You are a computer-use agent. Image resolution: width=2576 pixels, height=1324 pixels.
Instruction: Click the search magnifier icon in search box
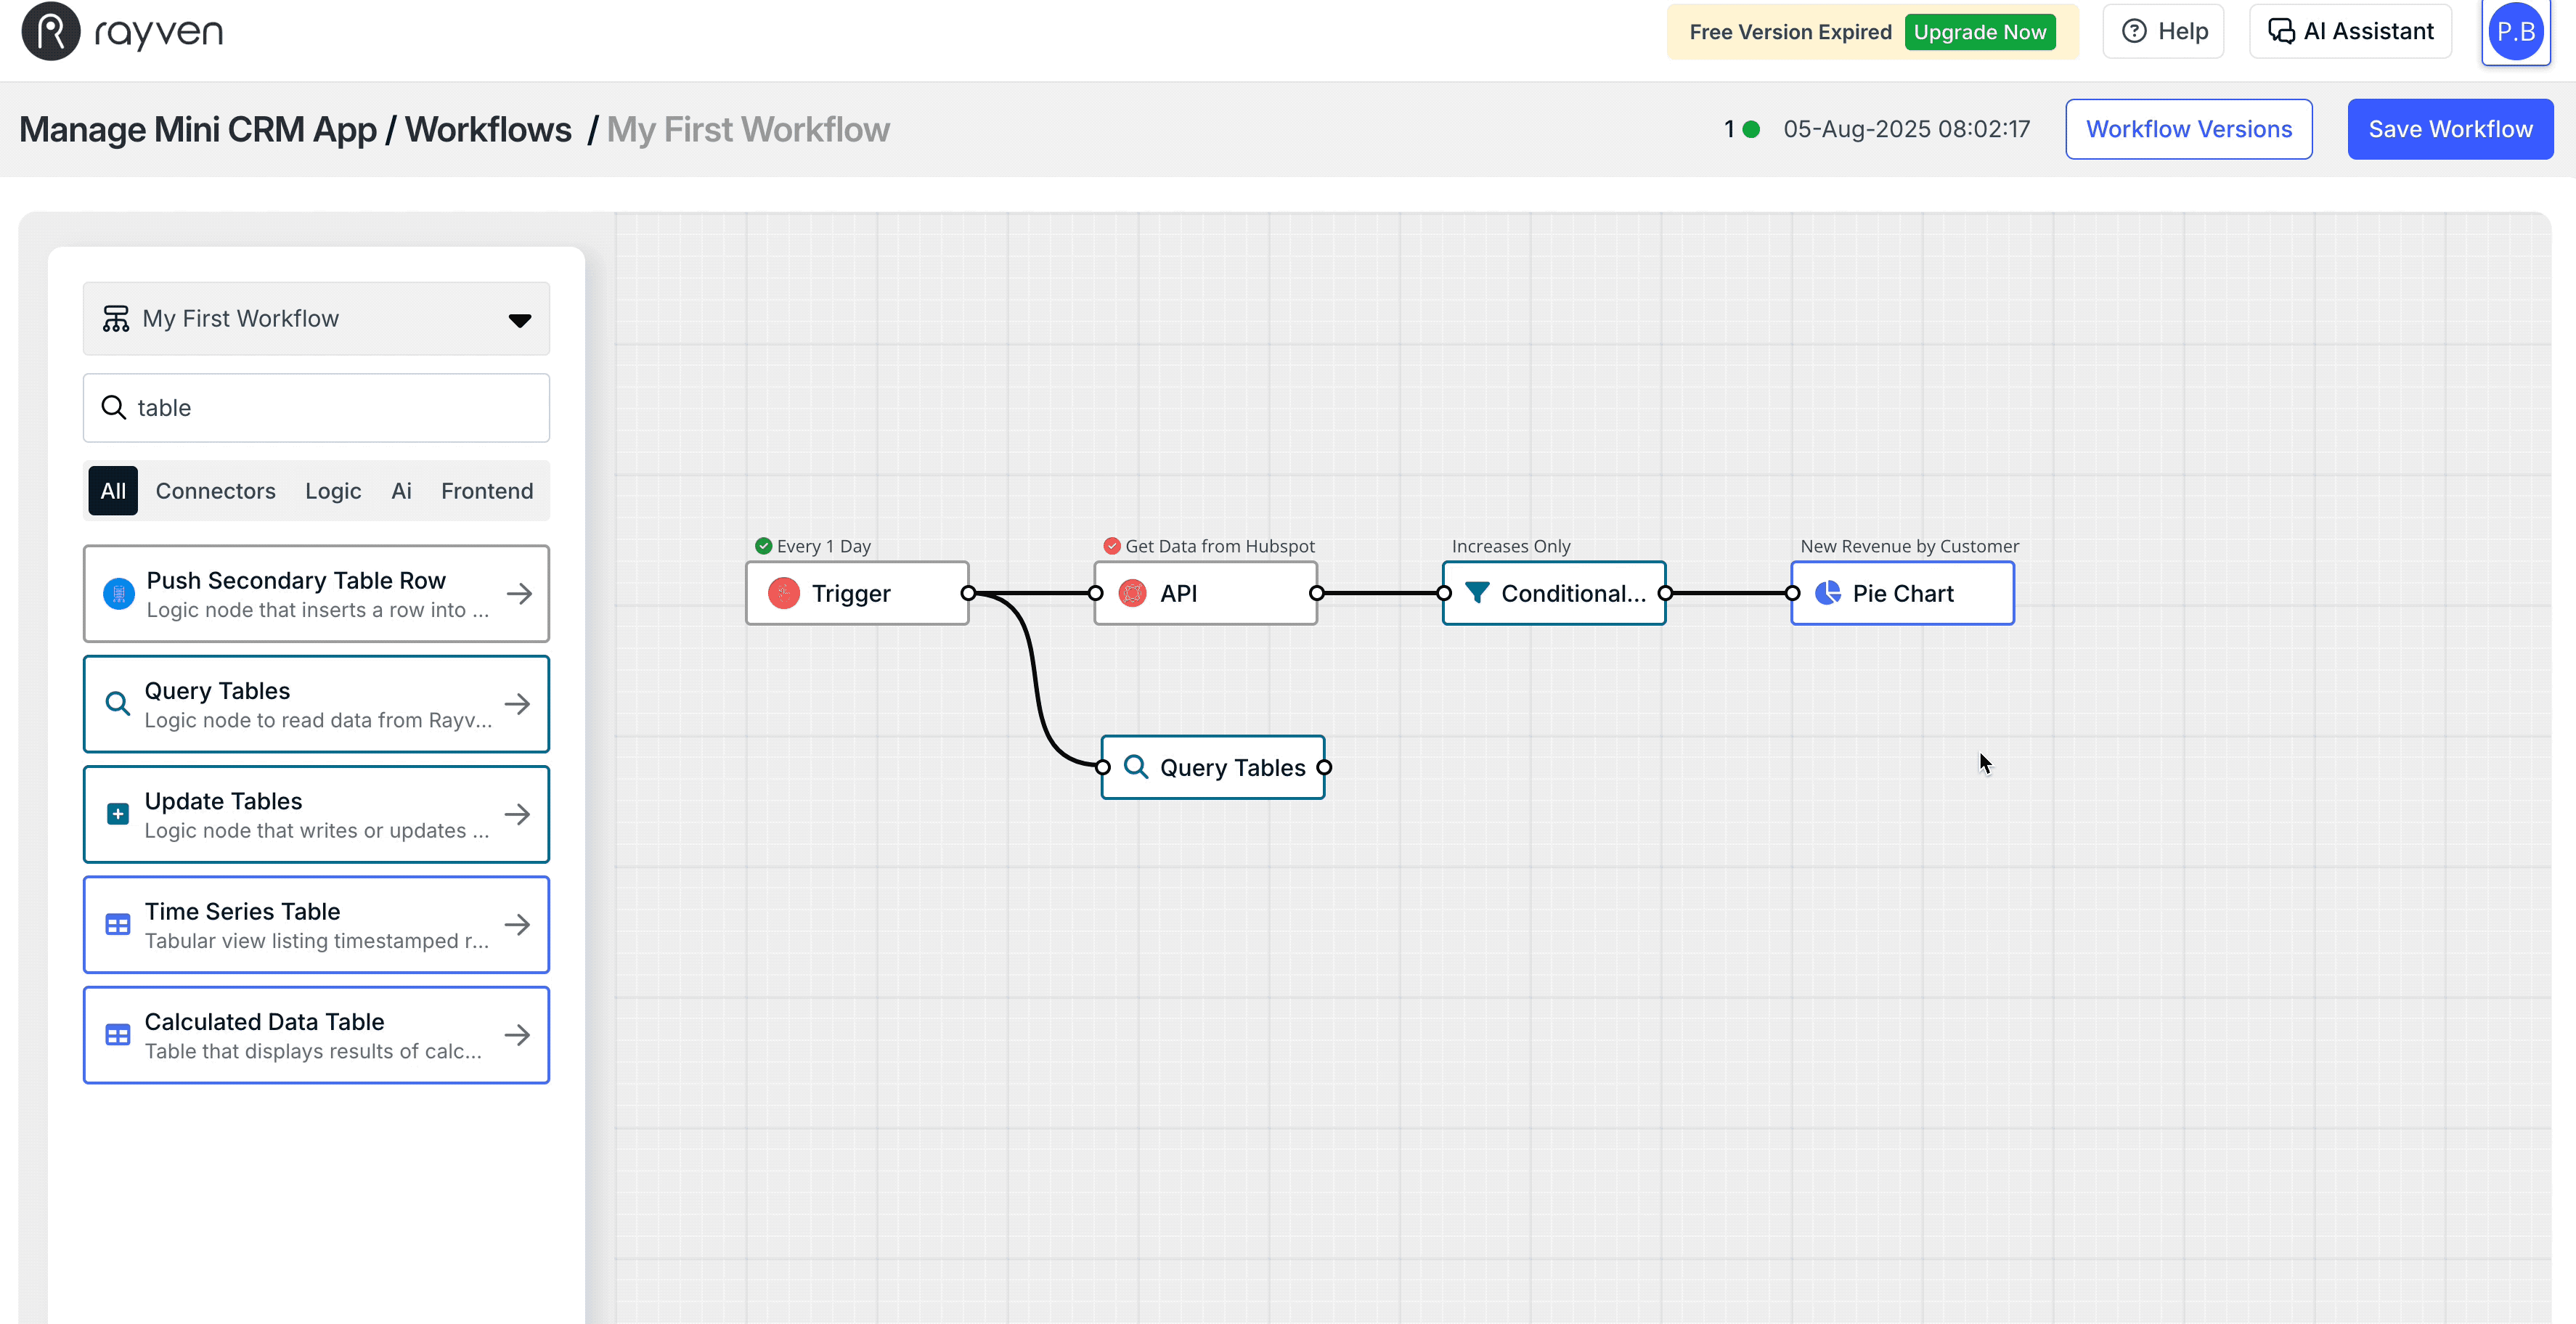[x=114, y=407]
